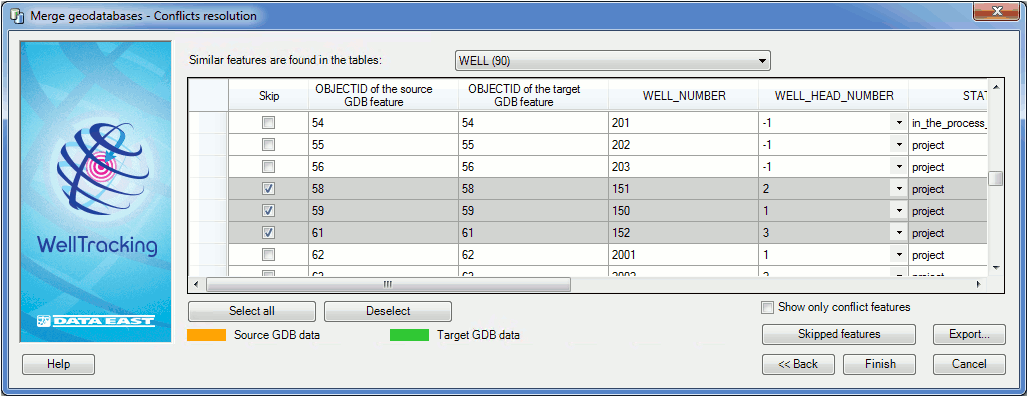Select the WELL_NUMBER cell 203
Screen dimensions: 1028x397
tap(684, 167)
